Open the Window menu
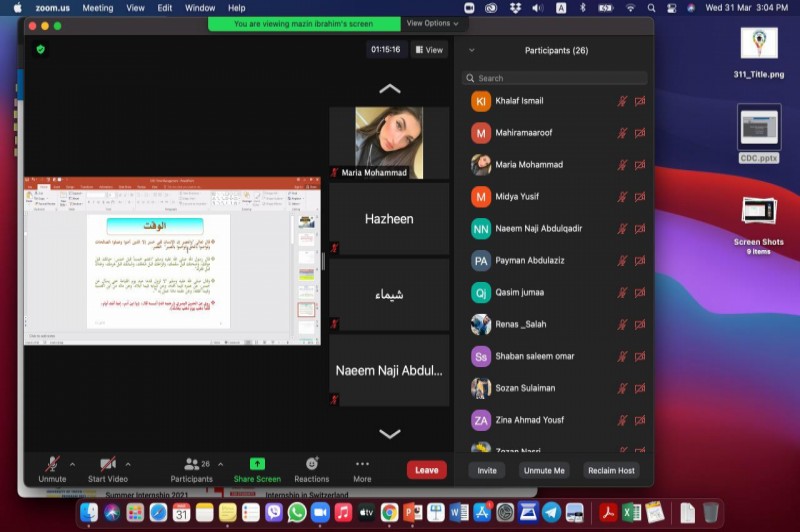Viewport: 800px width, 532px height. pyautogui.click(x=200, y=7)
